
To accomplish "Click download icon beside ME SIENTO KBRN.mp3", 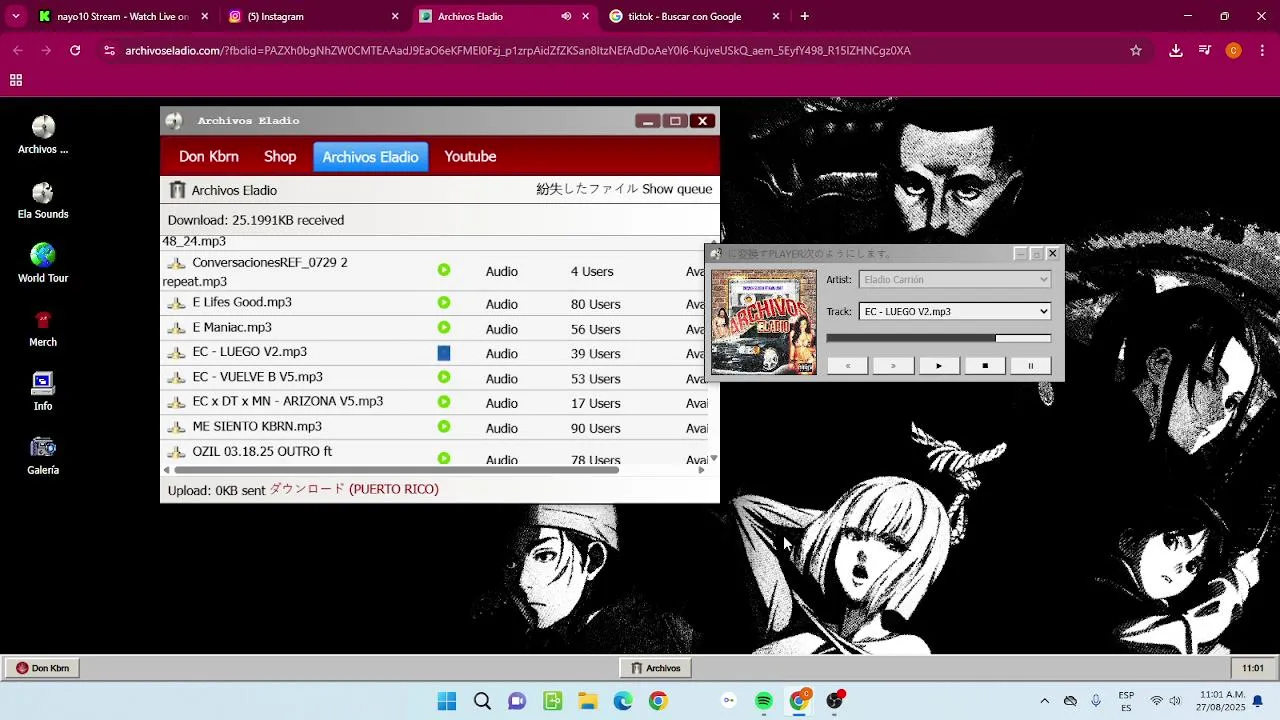I will click(x=176, y=427).
